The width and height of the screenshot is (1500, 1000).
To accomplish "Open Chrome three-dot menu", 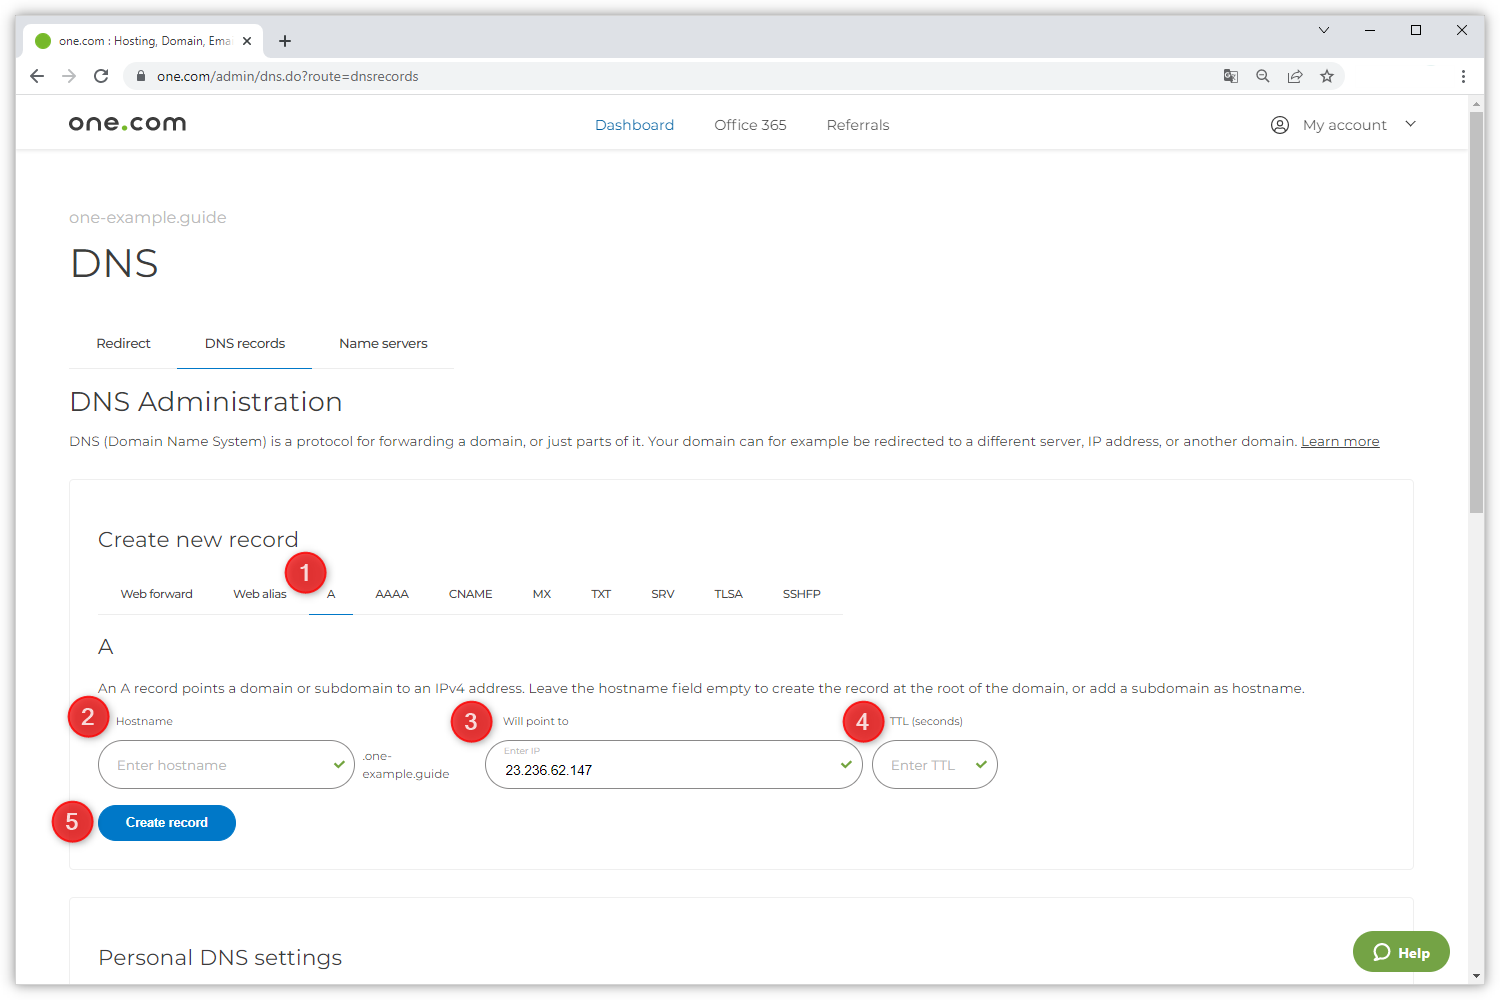I will coord(1463,76).
